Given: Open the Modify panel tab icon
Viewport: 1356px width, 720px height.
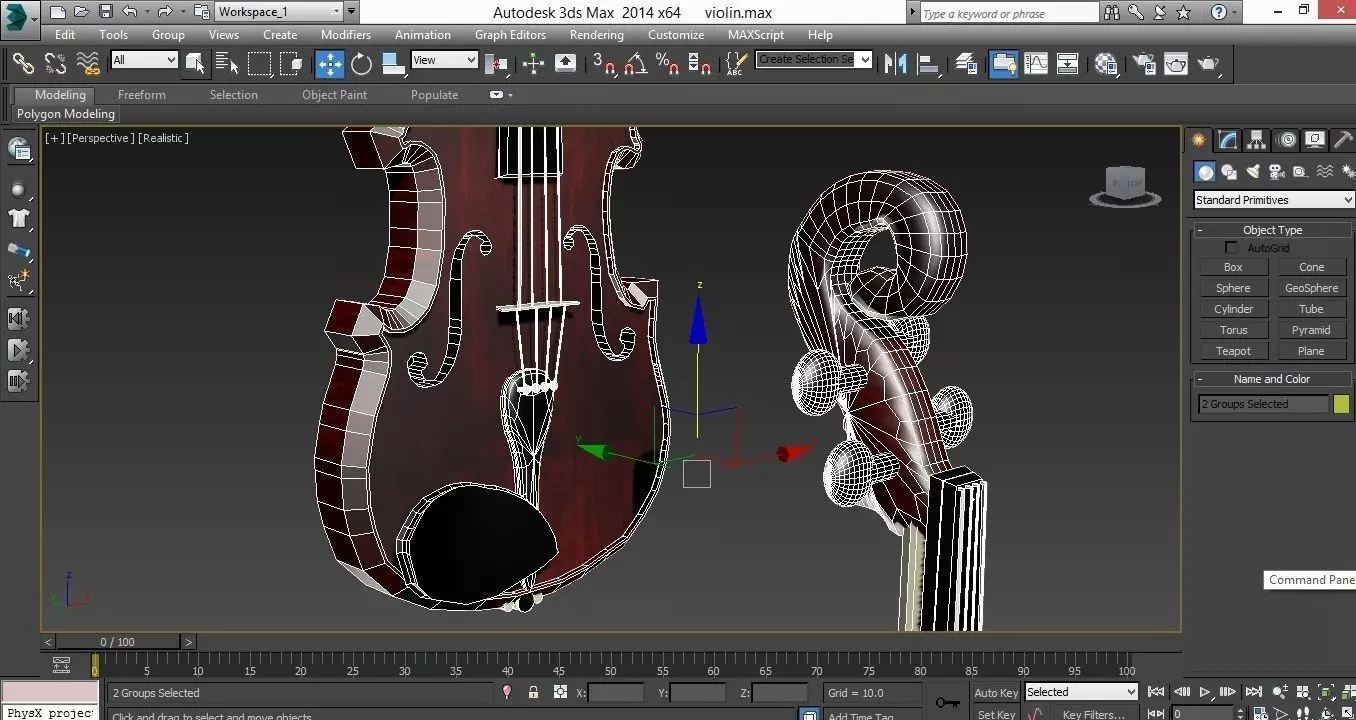Looking at the screenshot, I should 1227,140.
